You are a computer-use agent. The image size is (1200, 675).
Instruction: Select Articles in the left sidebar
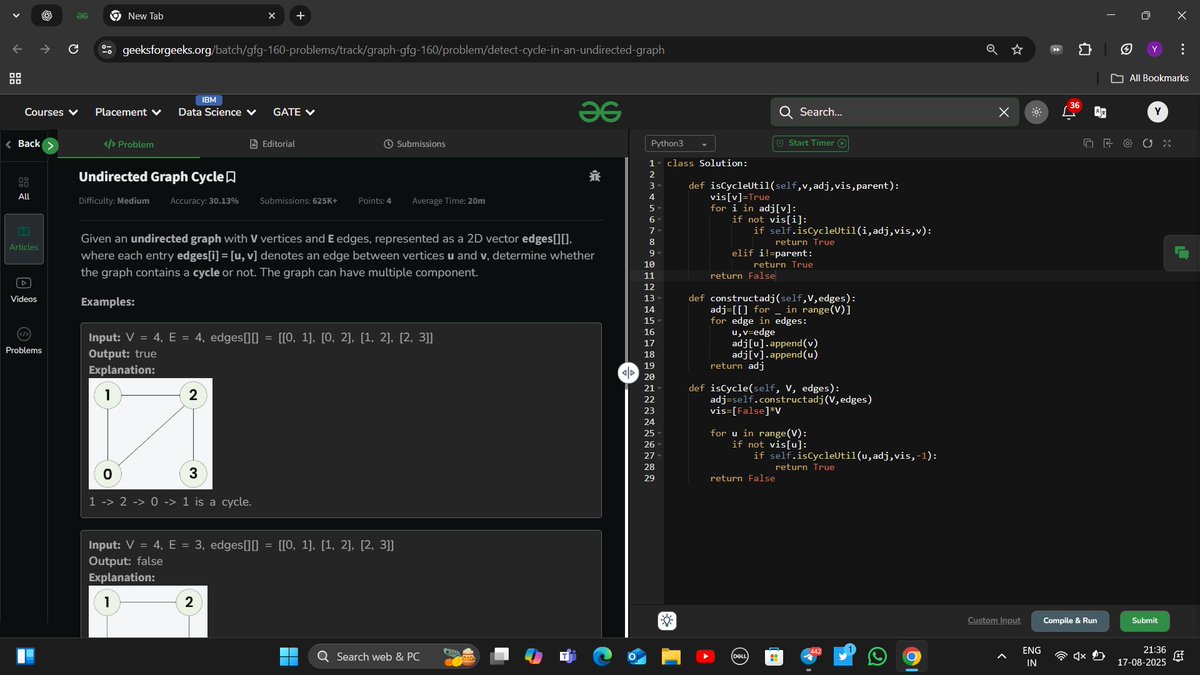(x=24, y=239)
